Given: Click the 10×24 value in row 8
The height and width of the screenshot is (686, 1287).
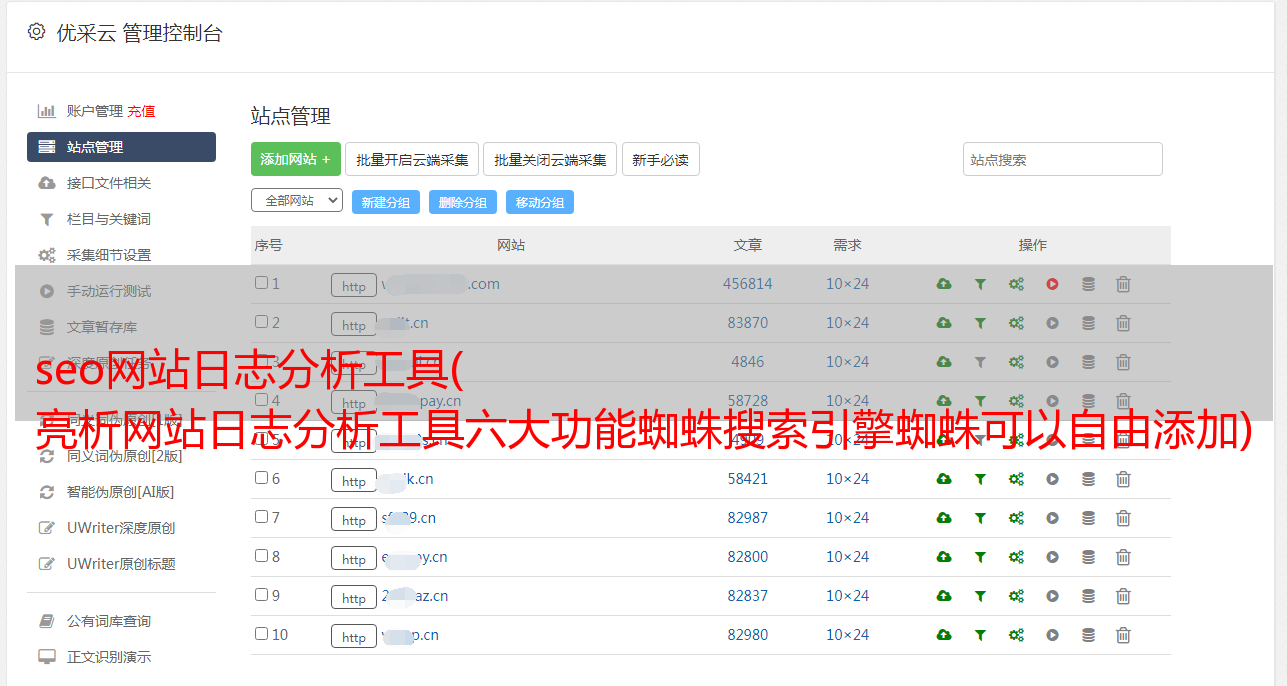Looking at the screenshot, I should [x=847, y=557].
